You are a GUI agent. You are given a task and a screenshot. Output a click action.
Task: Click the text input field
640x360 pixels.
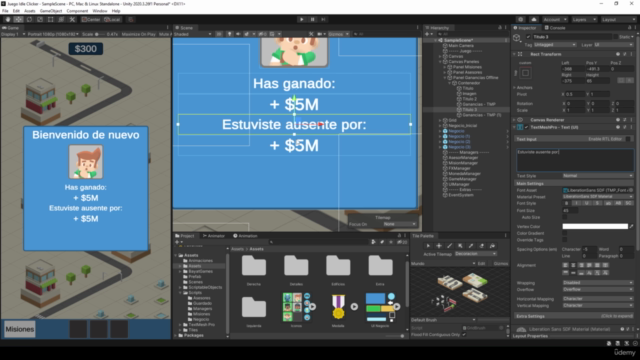tap(575, 160)
